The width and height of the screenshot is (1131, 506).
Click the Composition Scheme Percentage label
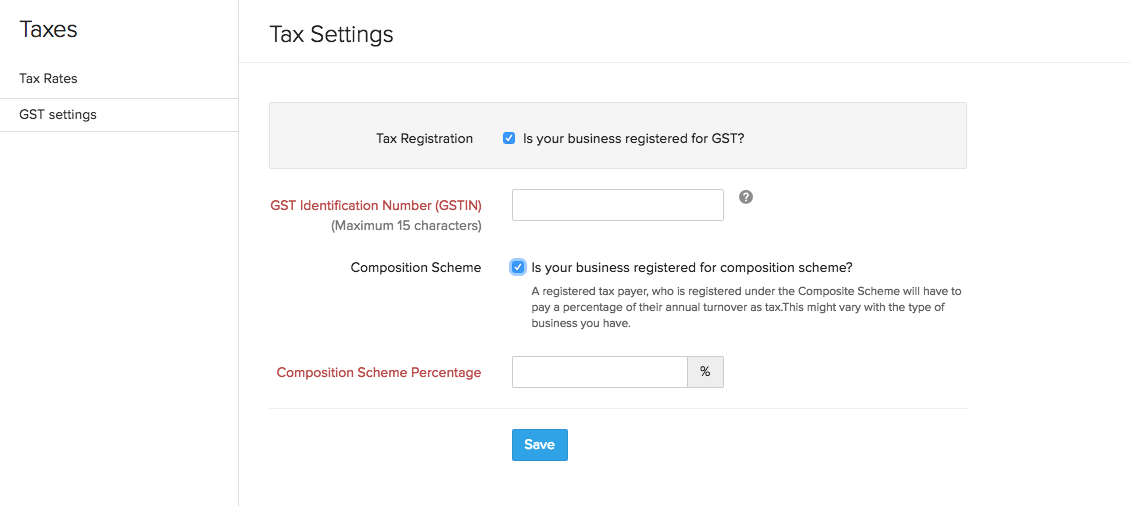(379, 373)
